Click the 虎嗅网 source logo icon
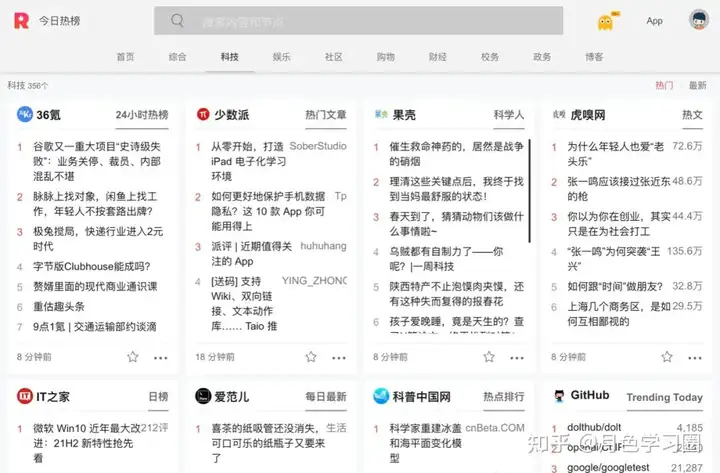 click(x=559, y=114)
